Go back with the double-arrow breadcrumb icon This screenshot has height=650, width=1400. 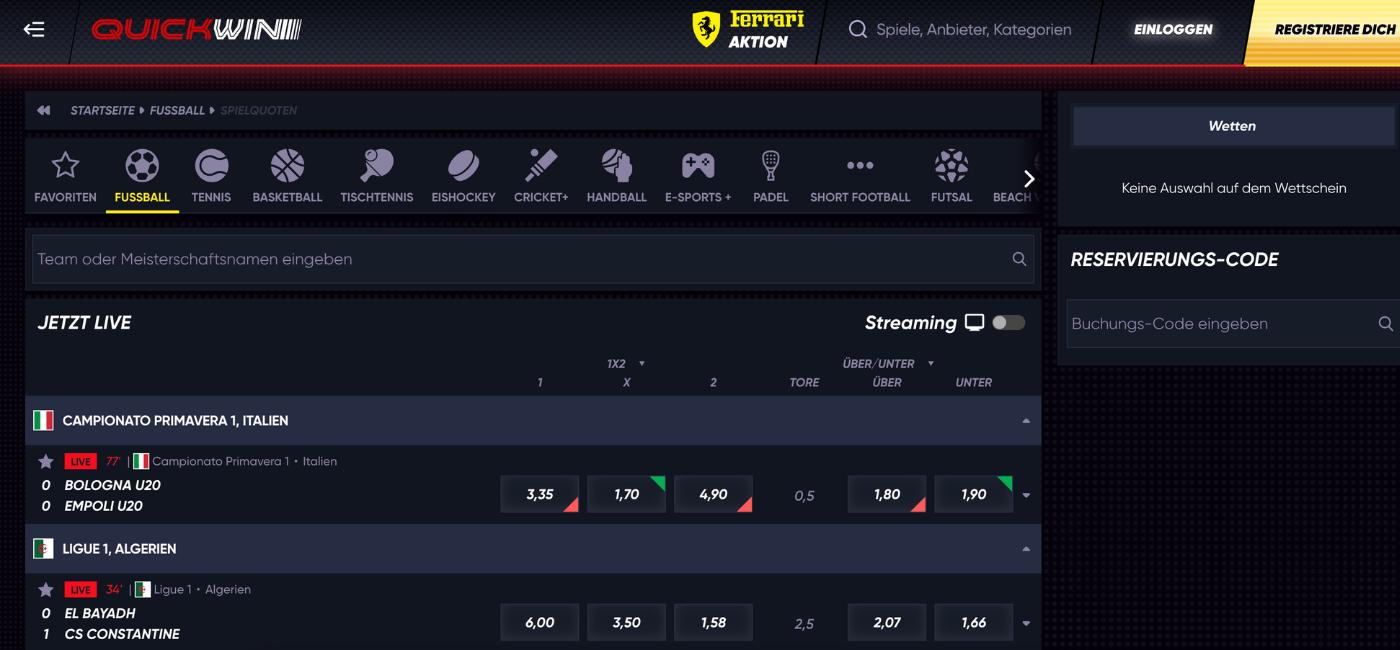click(43, 110)
